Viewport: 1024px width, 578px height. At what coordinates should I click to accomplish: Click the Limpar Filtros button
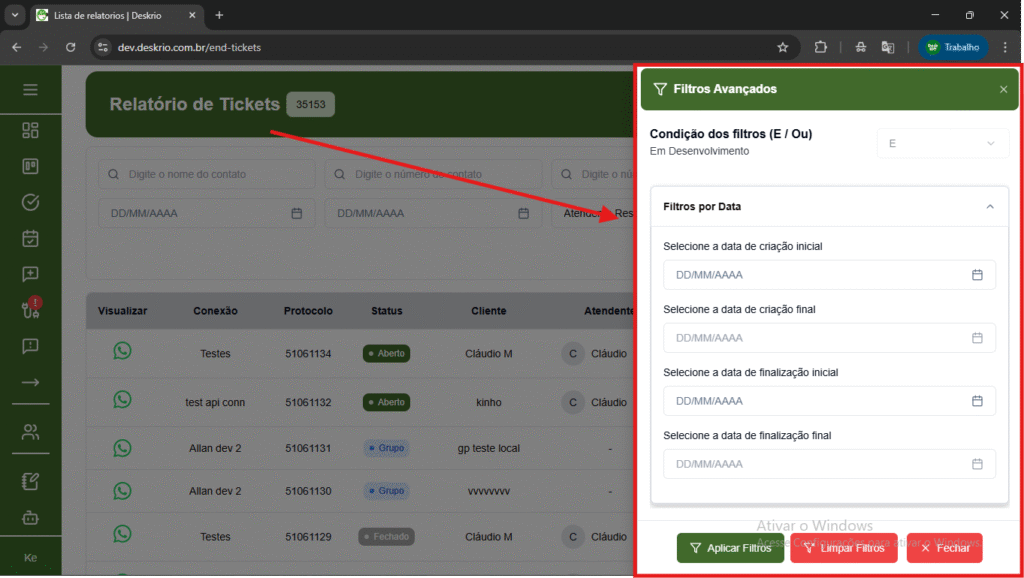pos(843,548)
